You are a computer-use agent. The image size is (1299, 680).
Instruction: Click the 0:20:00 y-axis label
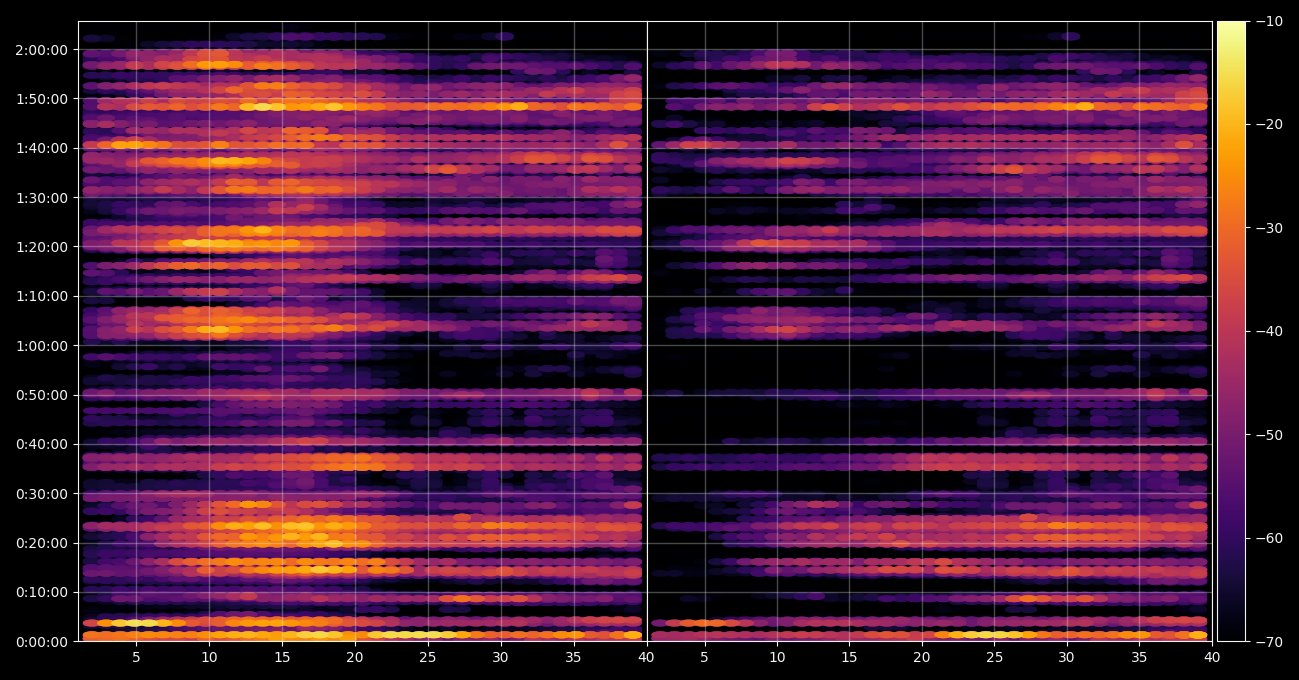(x=41, y=543)
